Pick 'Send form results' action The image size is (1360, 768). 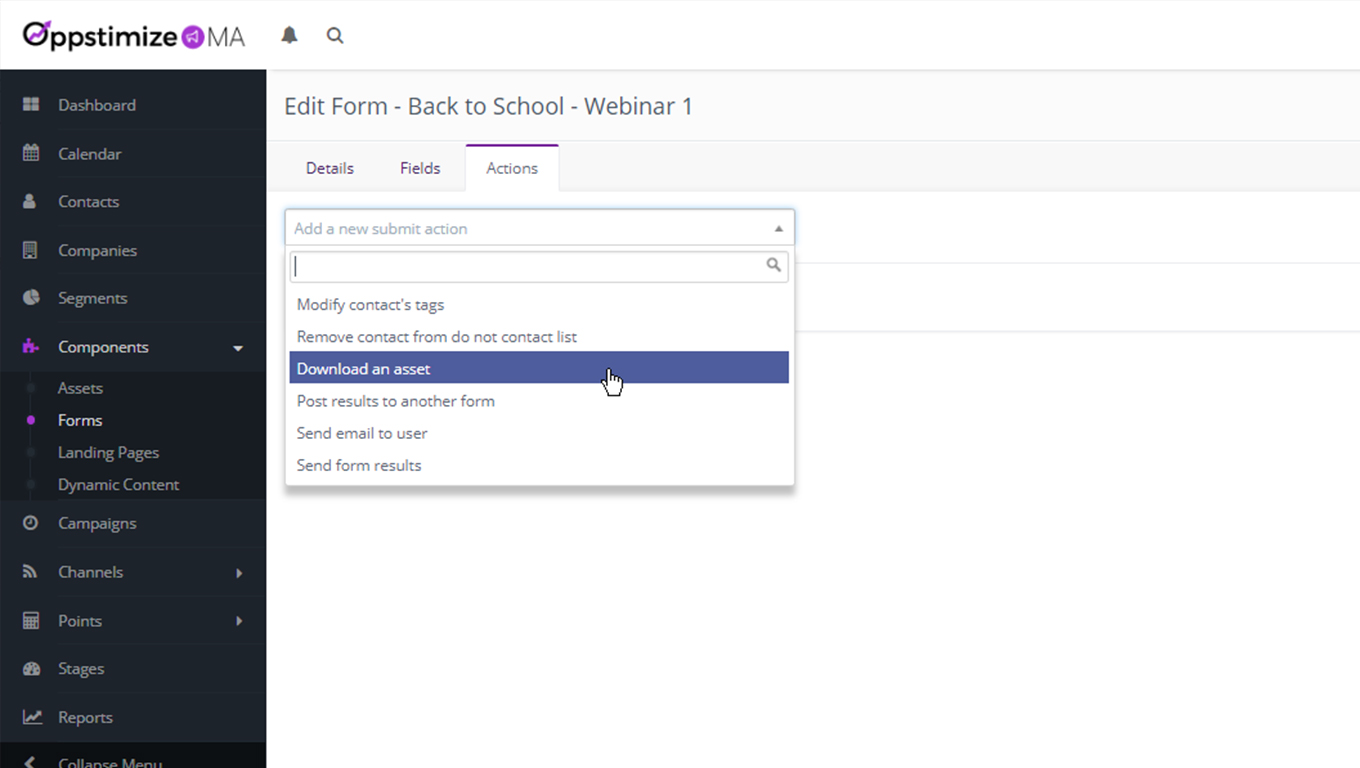click(x=539, y=465)
